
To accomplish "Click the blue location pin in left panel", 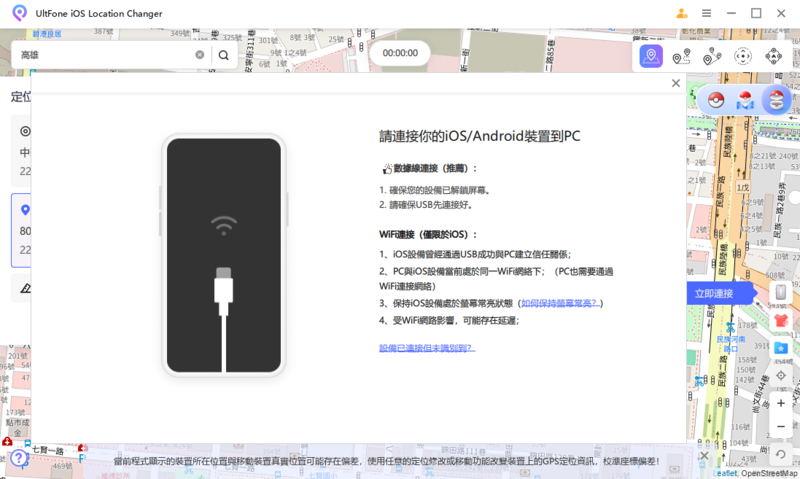I will tap(25, 210).
